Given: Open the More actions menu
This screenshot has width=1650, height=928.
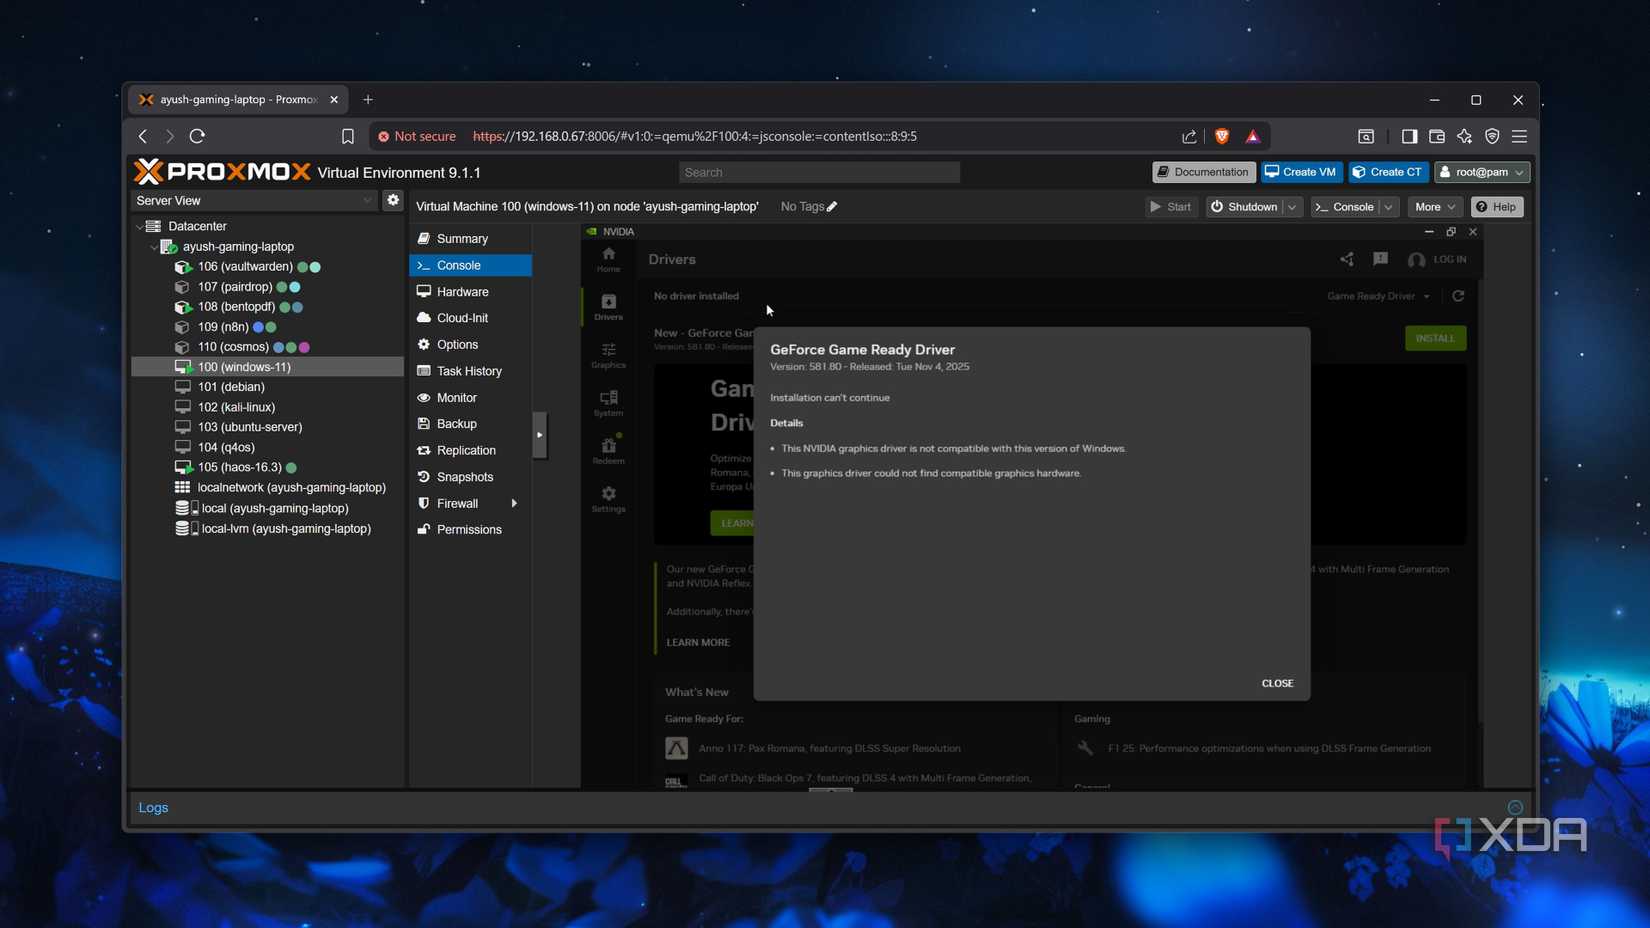Looking at the screenshot, I should click(x=1434, y=207).
